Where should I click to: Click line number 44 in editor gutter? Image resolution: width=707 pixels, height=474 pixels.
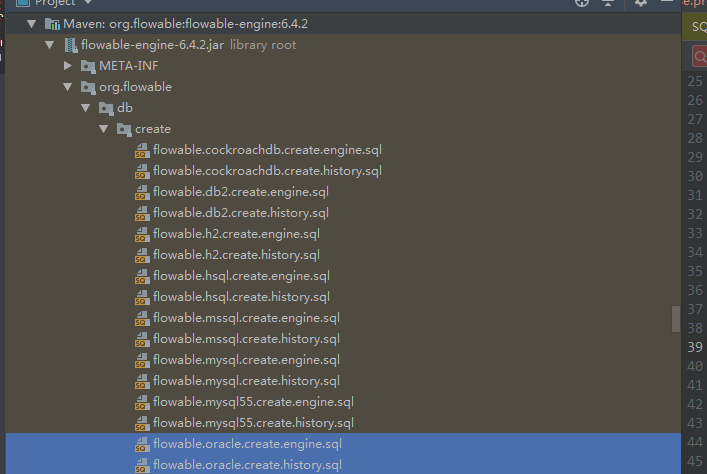[x=695, y=442]
